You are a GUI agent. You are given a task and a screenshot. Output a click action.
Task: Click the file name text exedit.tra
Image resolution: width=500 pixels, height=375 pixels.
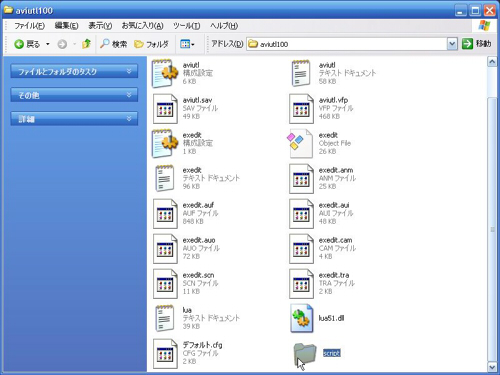point(334,275)
